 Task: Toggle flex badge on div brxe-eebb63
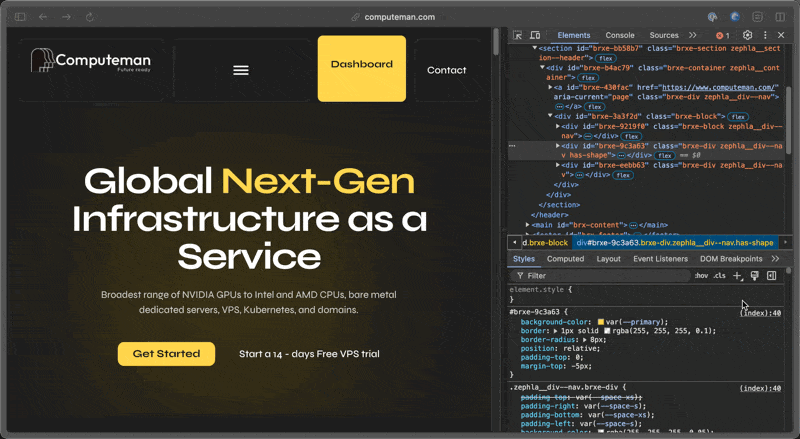(x=623, y=175)
